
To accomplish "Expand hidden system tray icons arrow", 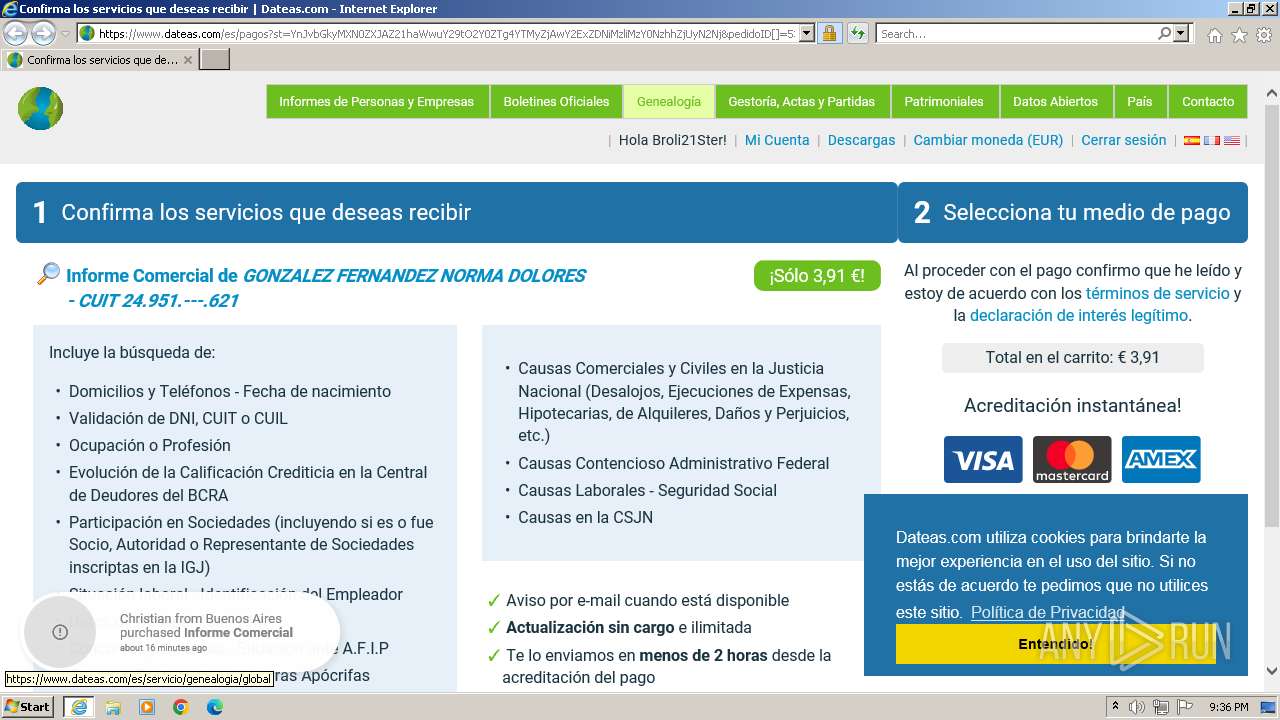I will pos(1115,707).
